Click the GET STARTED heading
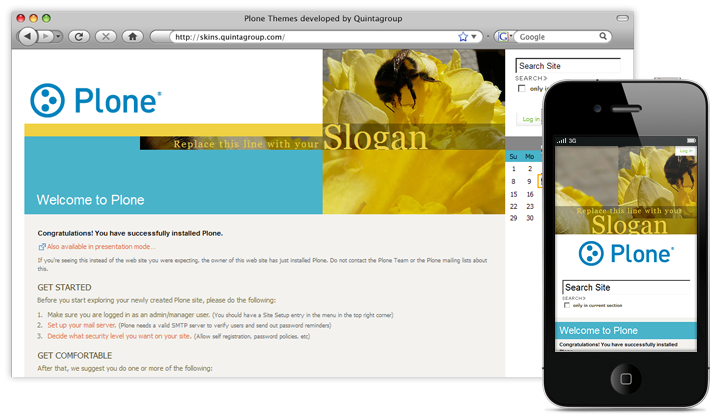The height and width of the screenshot is (418, 718). [x=64, y=288]
